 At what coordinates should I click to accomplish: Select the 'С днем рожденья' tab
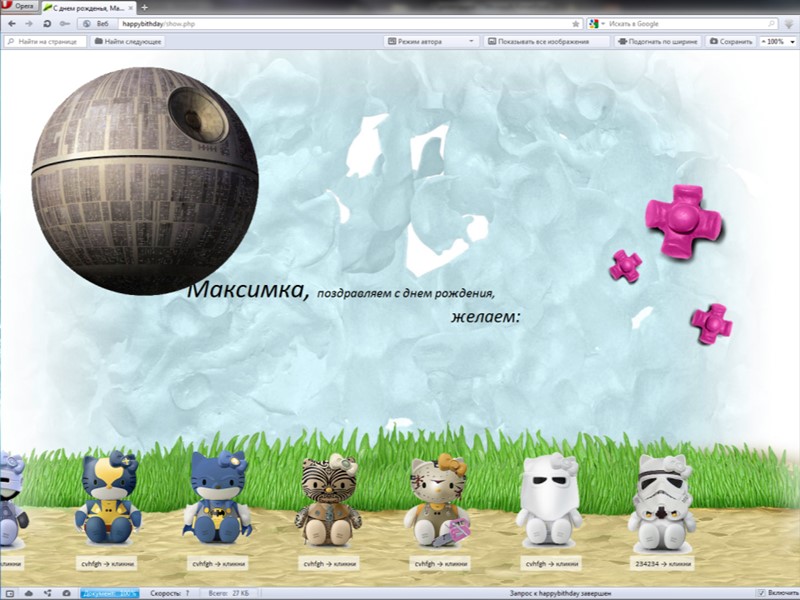[88, 8]
